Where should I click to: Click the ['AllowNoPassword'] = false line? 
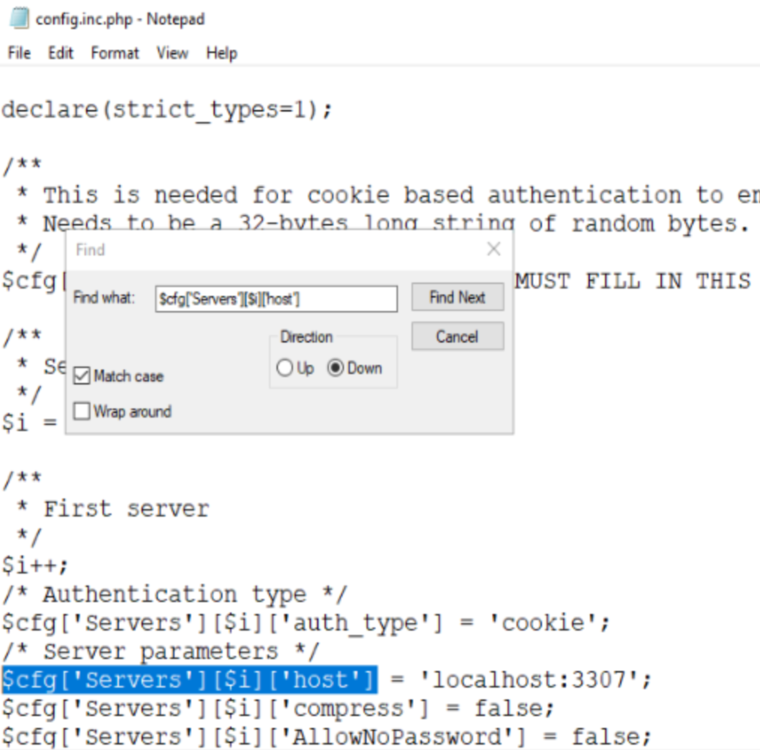point(326,737)
